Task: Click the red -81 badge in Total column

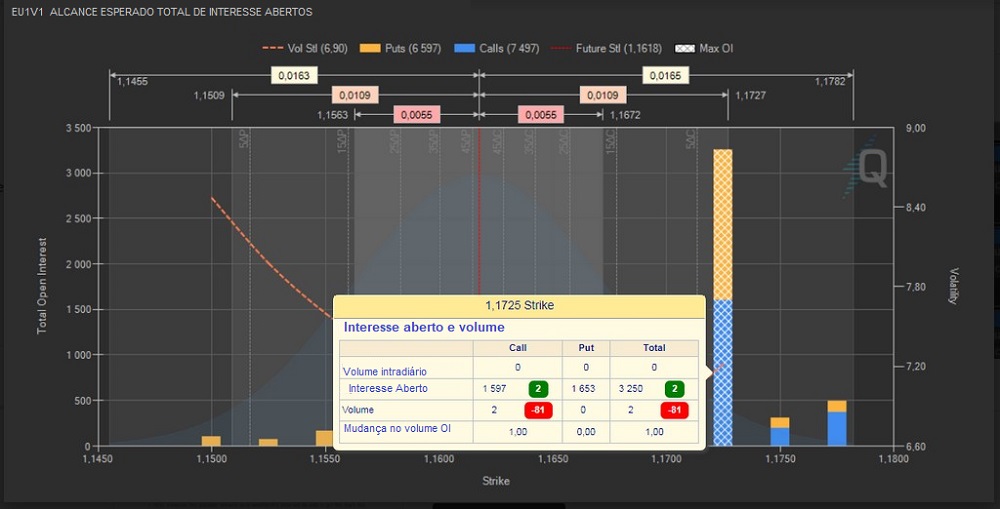Action: (x=675, y=410)
